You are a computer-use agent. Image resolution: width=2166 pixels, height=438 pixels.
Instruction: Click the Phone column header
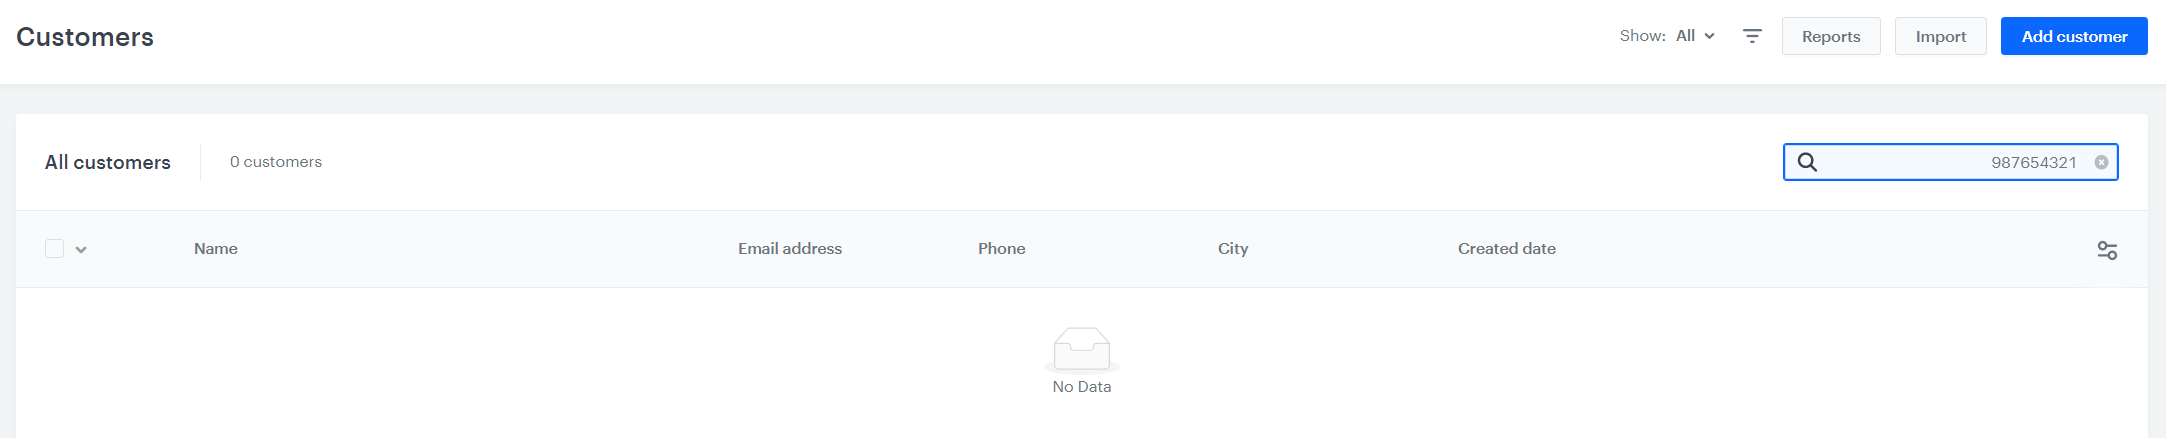point(1002,248)
